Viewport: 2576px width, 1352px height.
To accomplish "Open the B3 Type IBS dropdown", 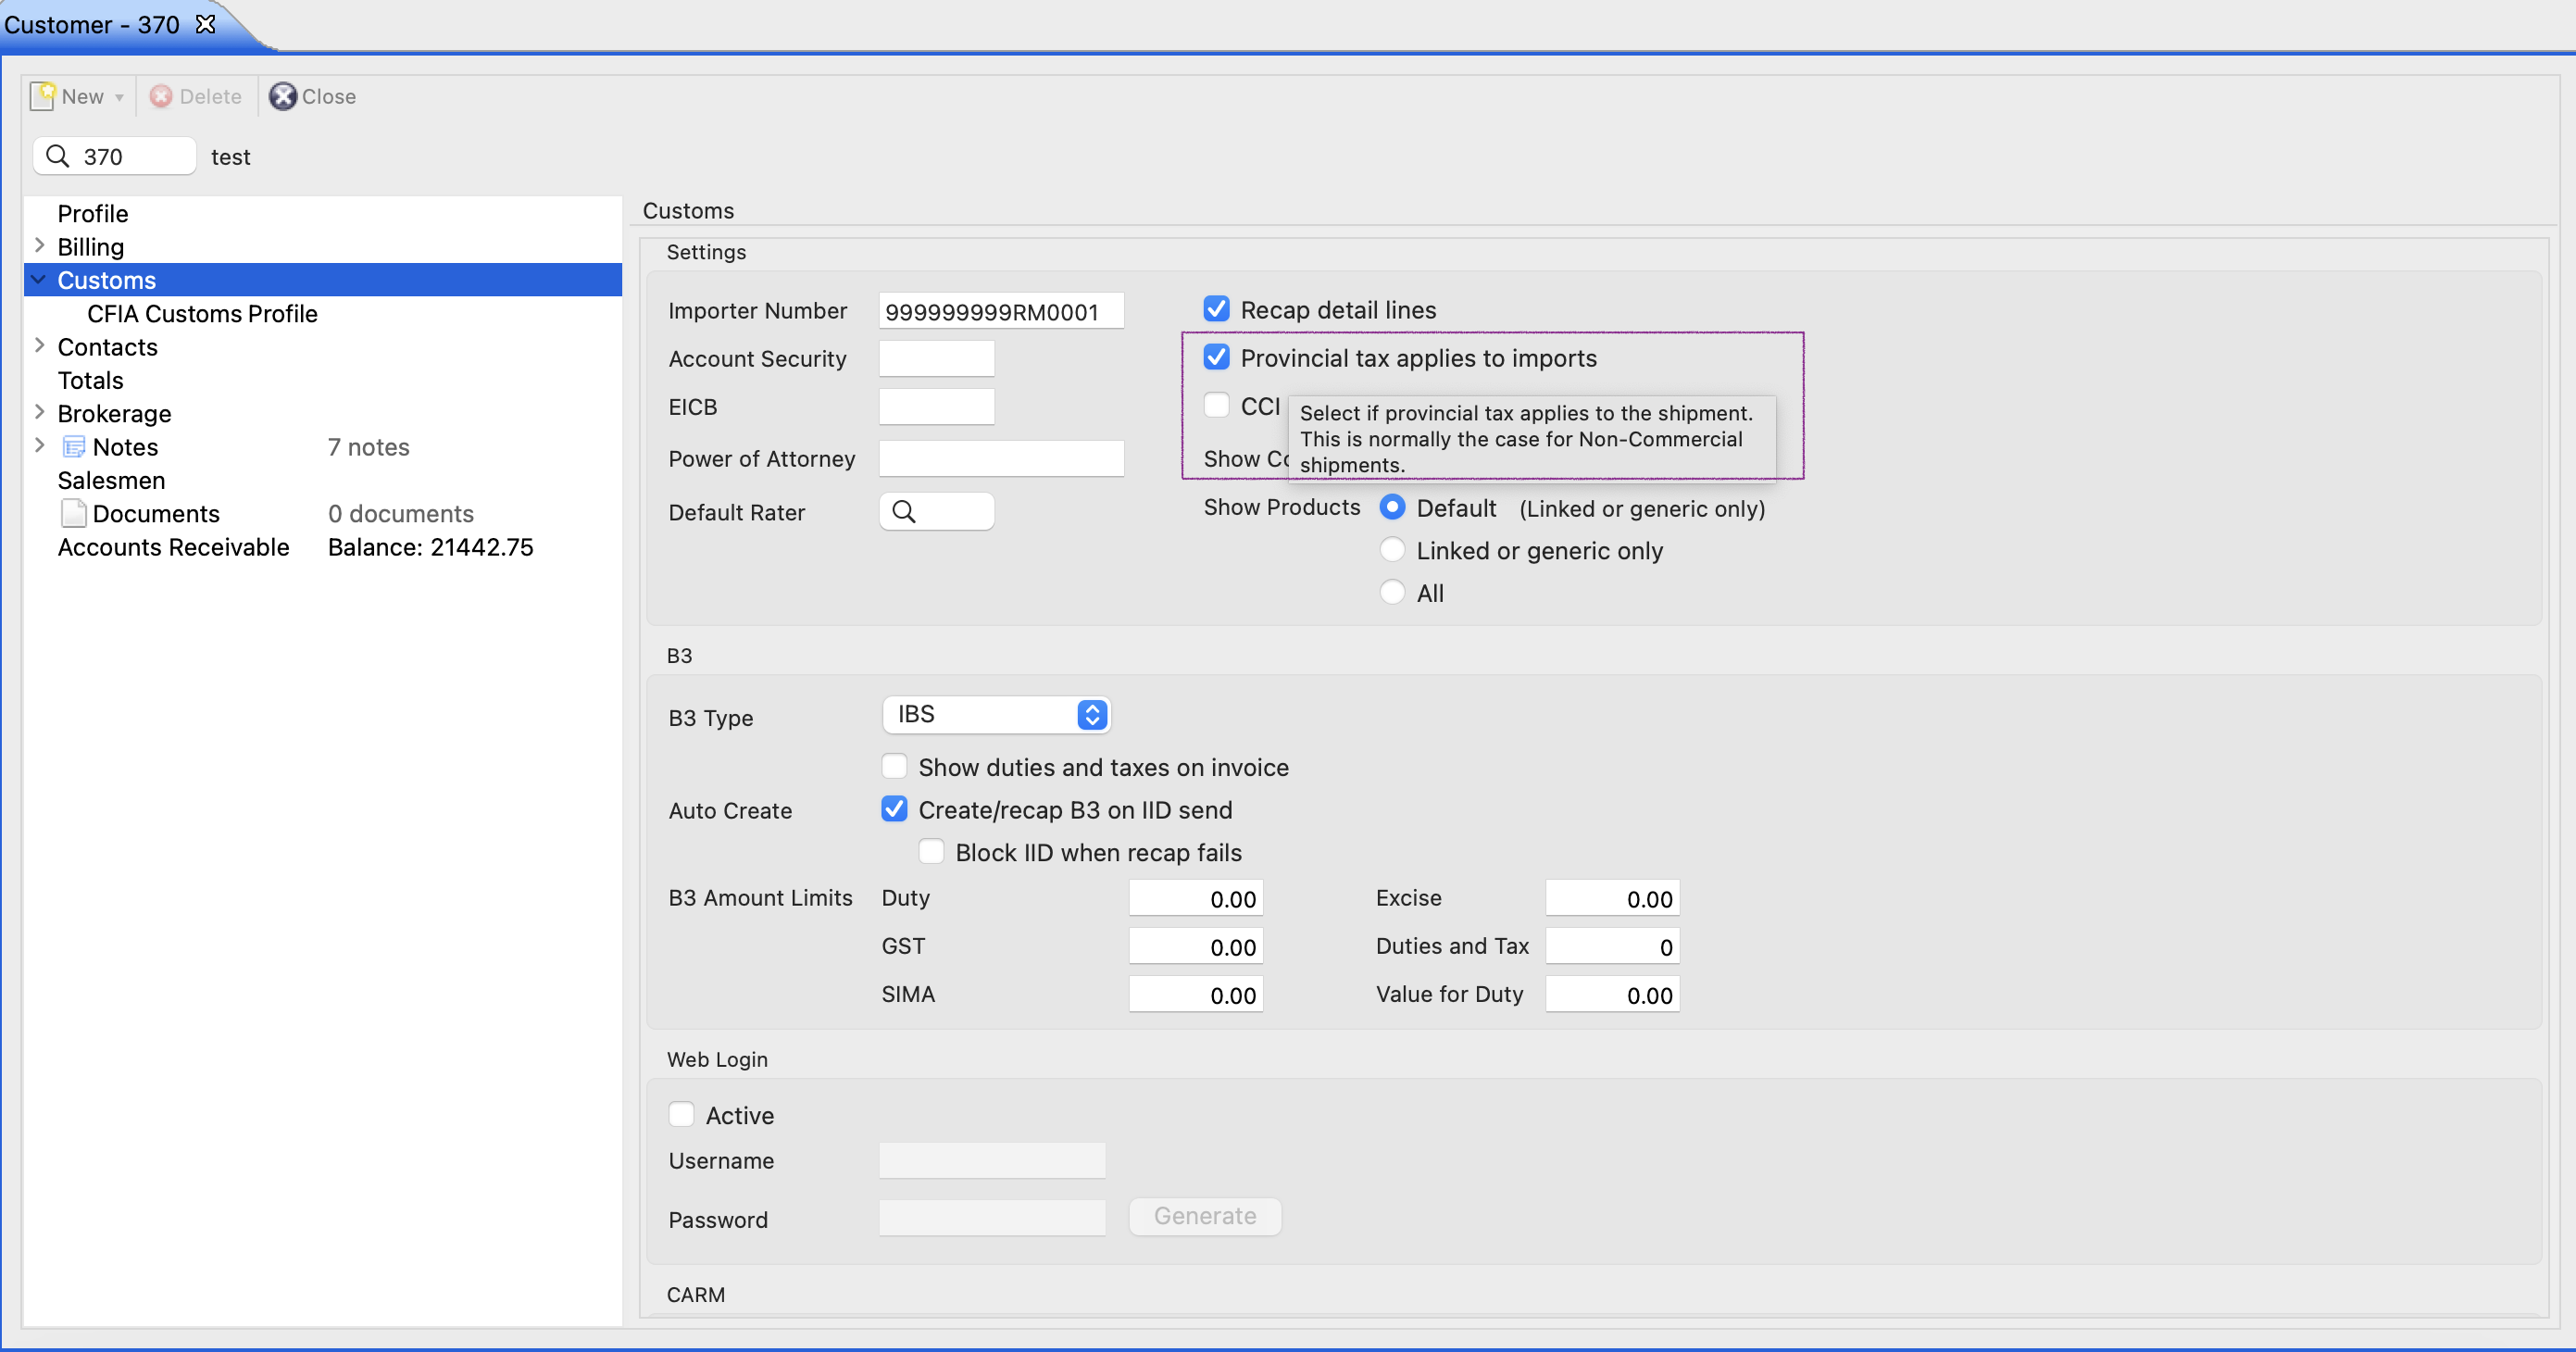I will (x=996, y=715).
